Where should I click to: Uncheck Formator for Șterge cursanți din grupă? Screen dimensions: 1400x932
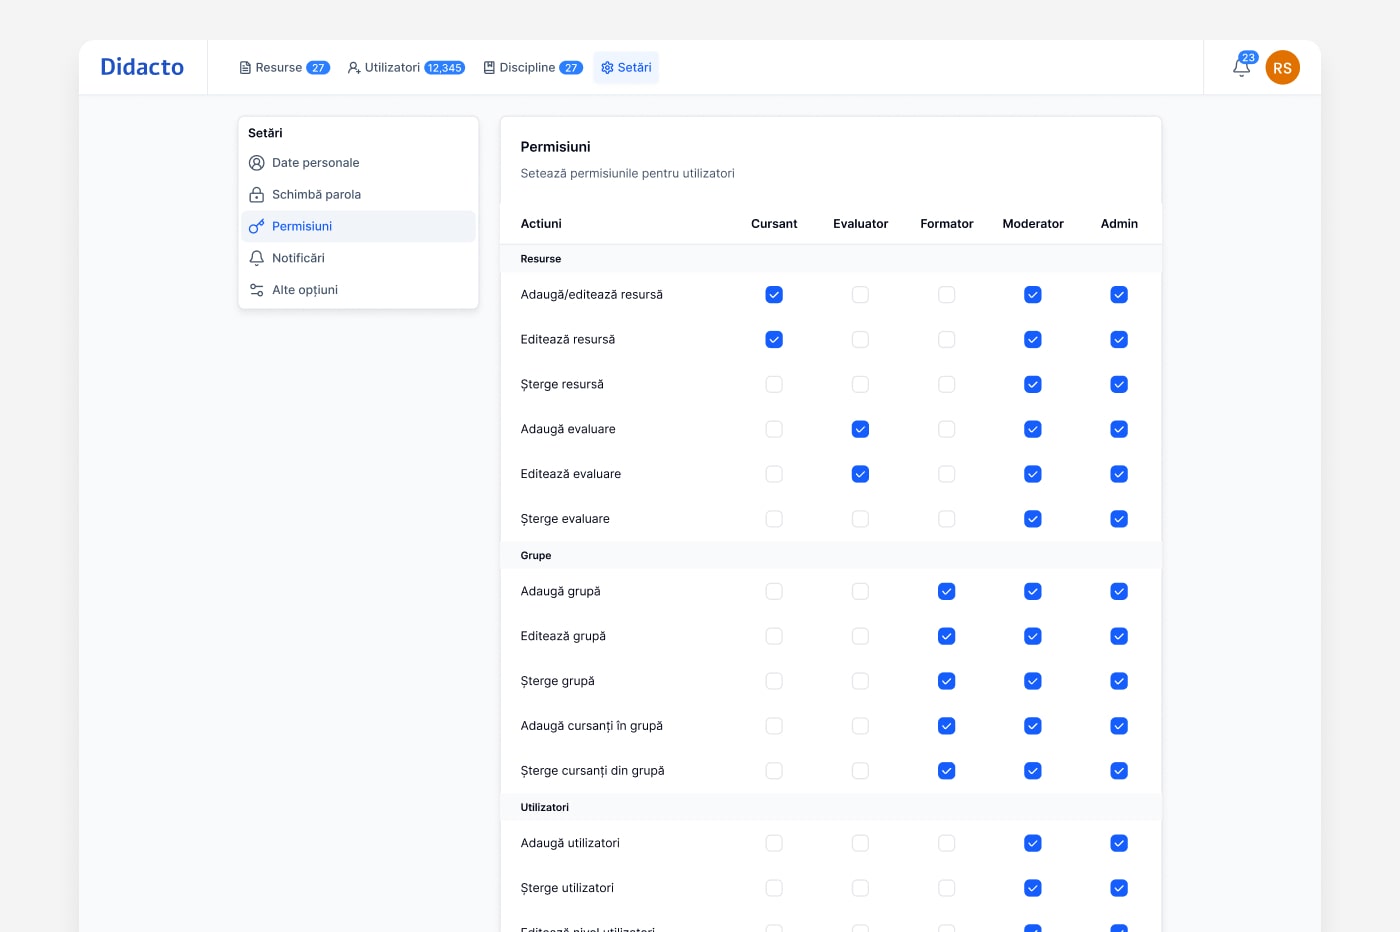[x=947, y=771]
